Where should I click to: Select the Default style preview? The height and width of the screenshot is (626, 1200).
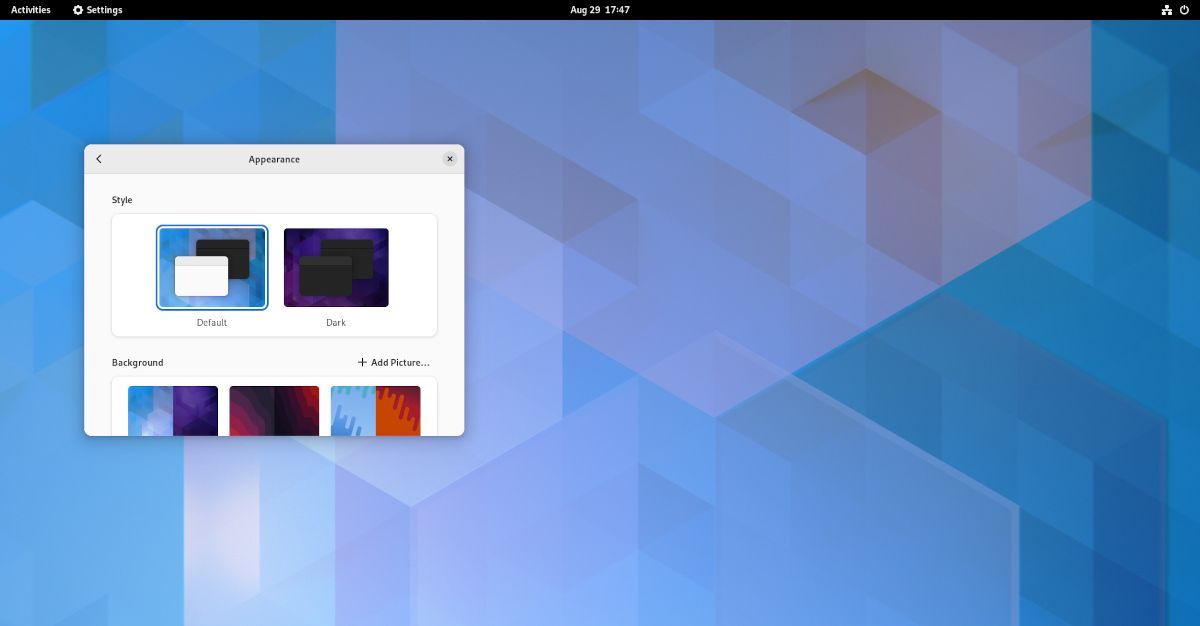212,268
